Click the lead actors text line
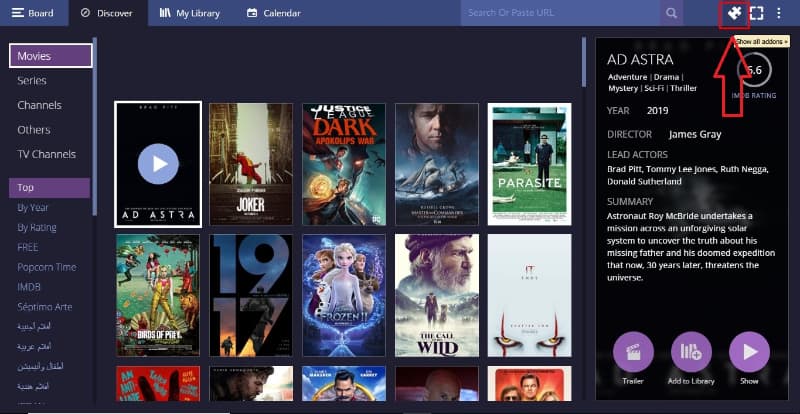 coord(688,175)
